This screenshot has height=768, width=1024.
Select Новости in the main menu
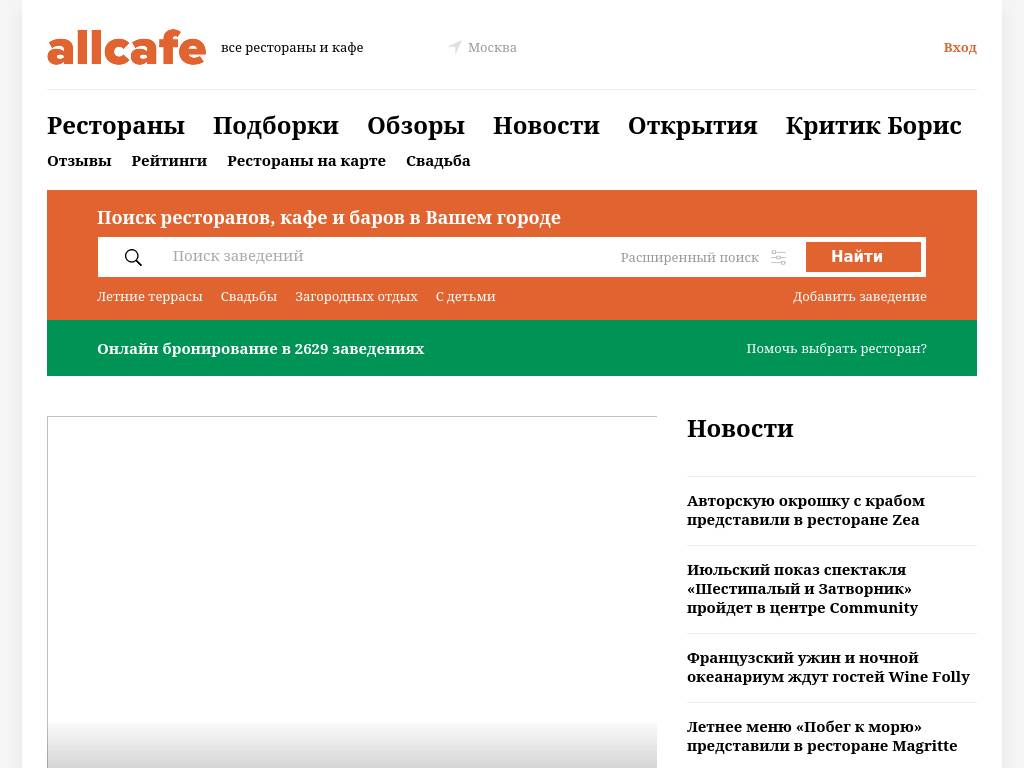pos(546,125)
